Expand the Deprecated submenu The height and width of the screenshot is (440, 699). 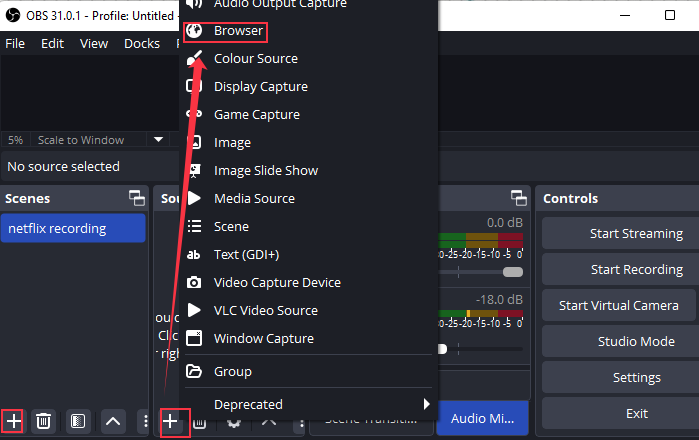[308, 404]
